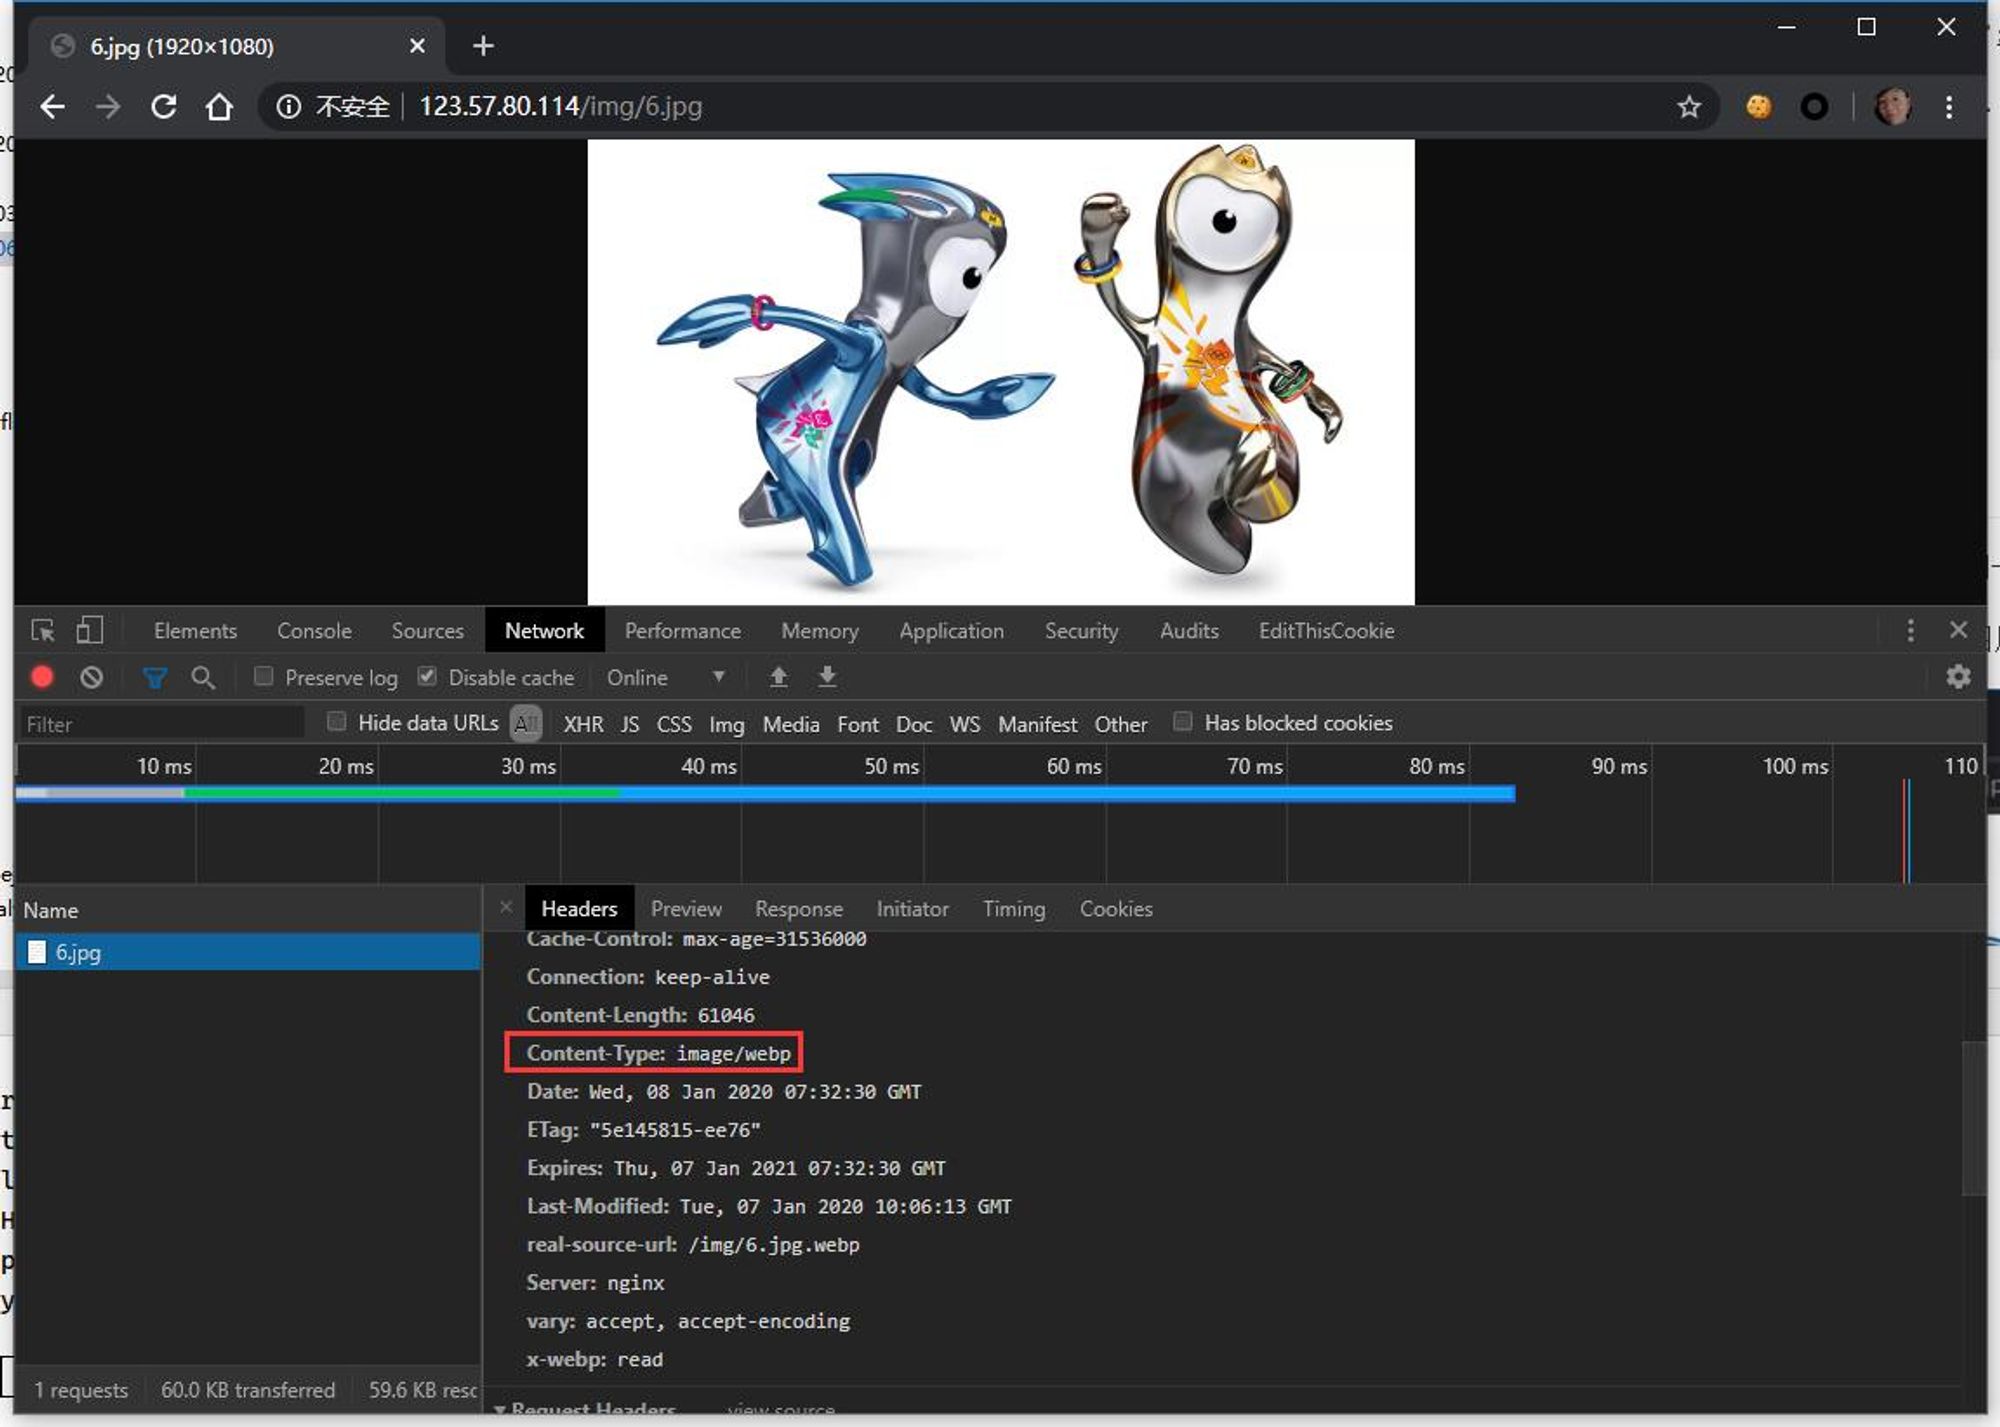Viewport: 2000px width, 1427px height.
Task: Filter requests by WS
Action: (964, 724)
